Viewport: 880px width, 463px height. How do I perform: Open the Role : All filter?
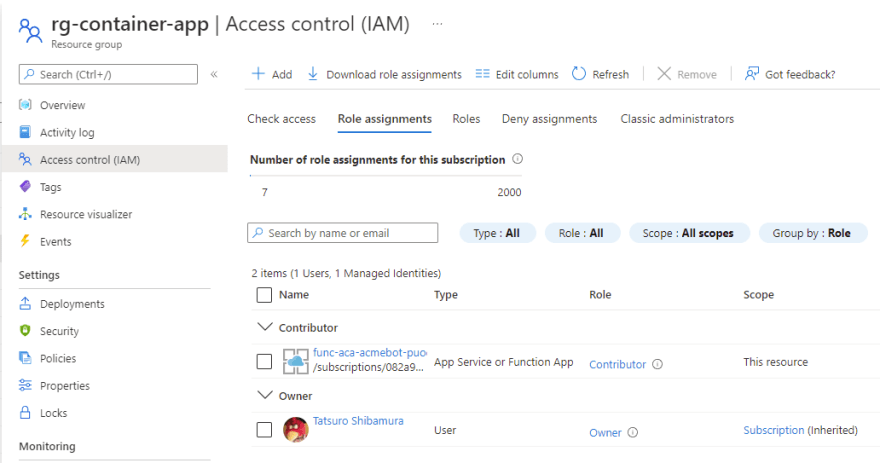[x=582, y=233]
